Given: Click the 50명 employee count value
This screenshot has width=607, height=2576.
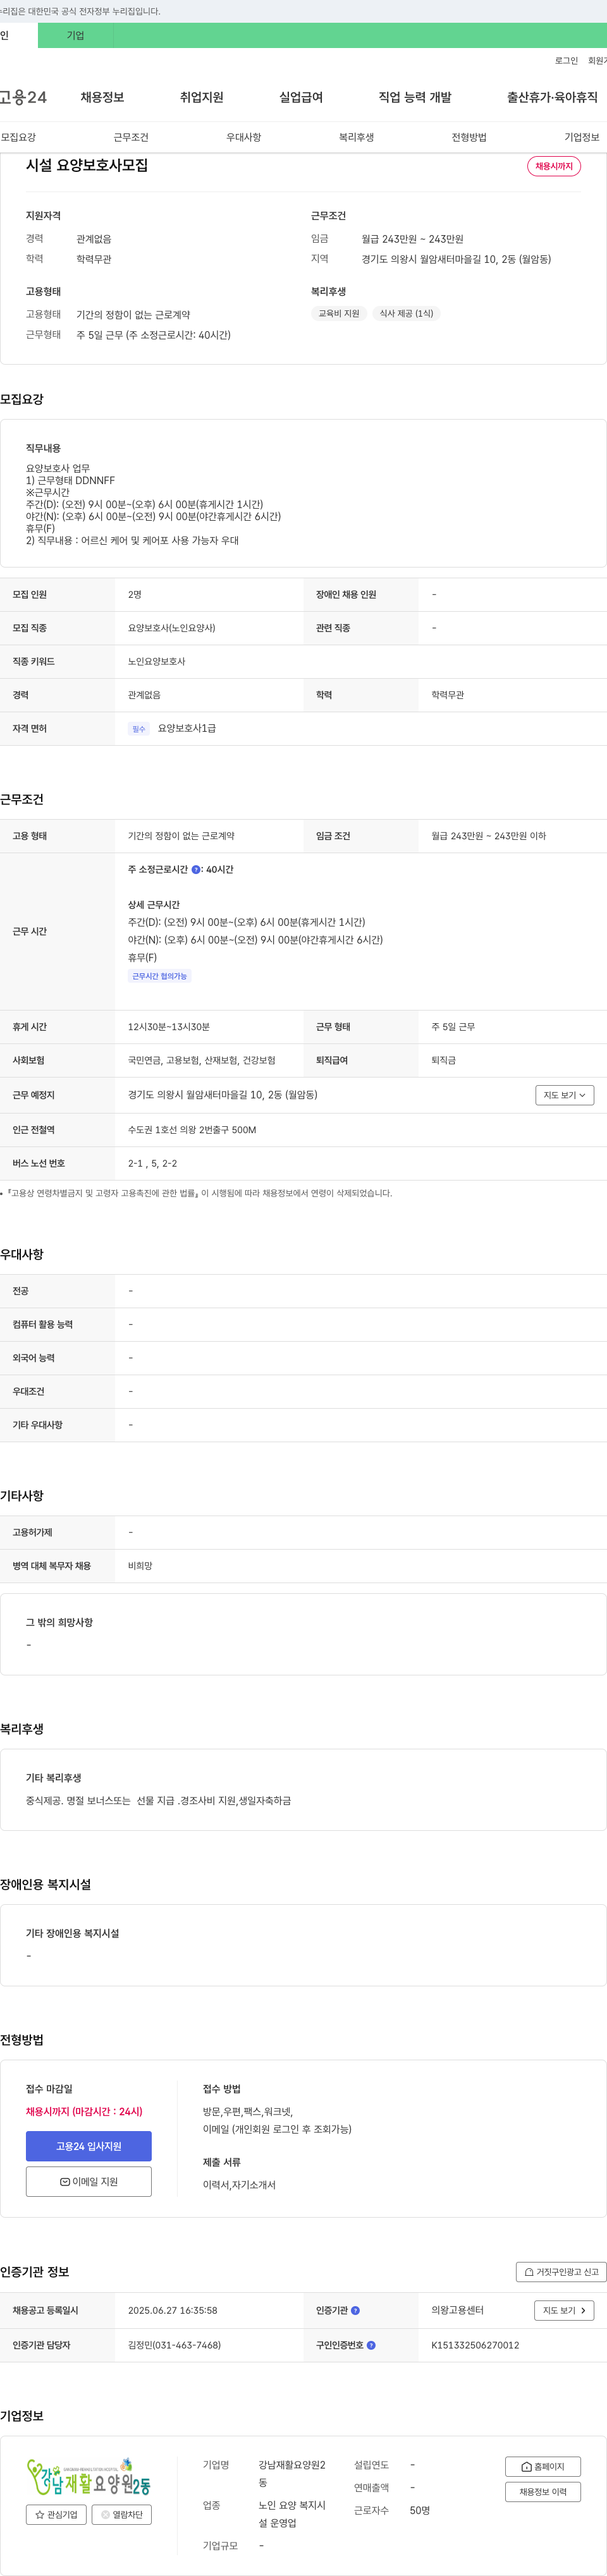Looking at the screenshot, I should 420,2510.
